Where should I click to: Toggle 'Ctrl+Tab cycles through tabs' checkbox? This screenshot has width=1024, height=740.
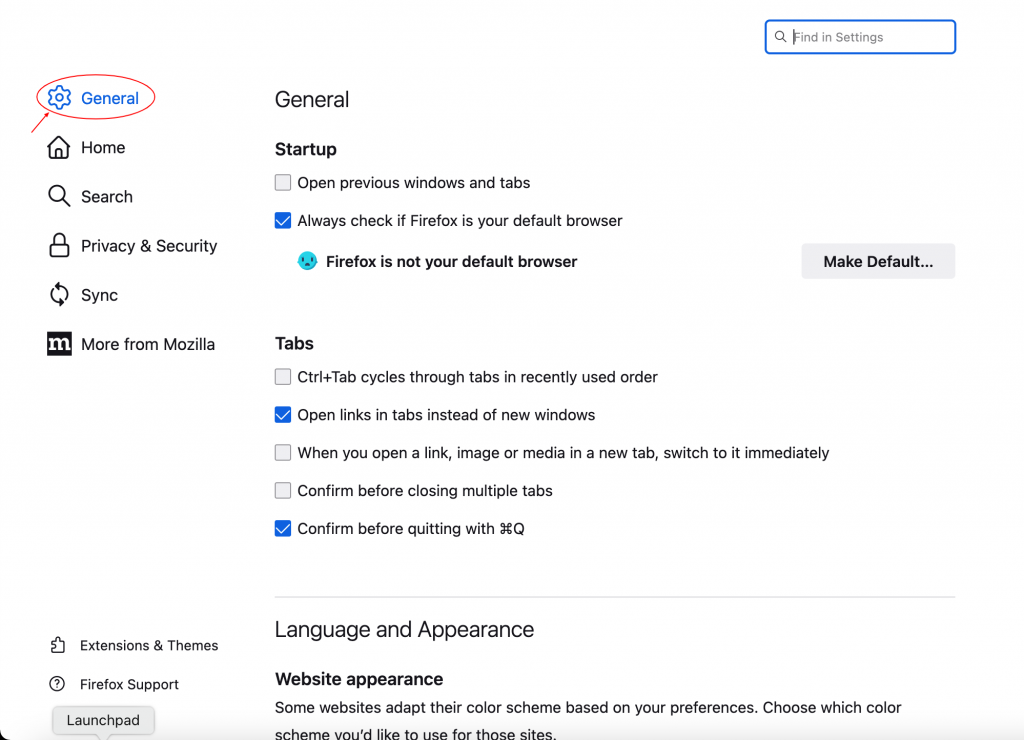[x=283, y=377]
